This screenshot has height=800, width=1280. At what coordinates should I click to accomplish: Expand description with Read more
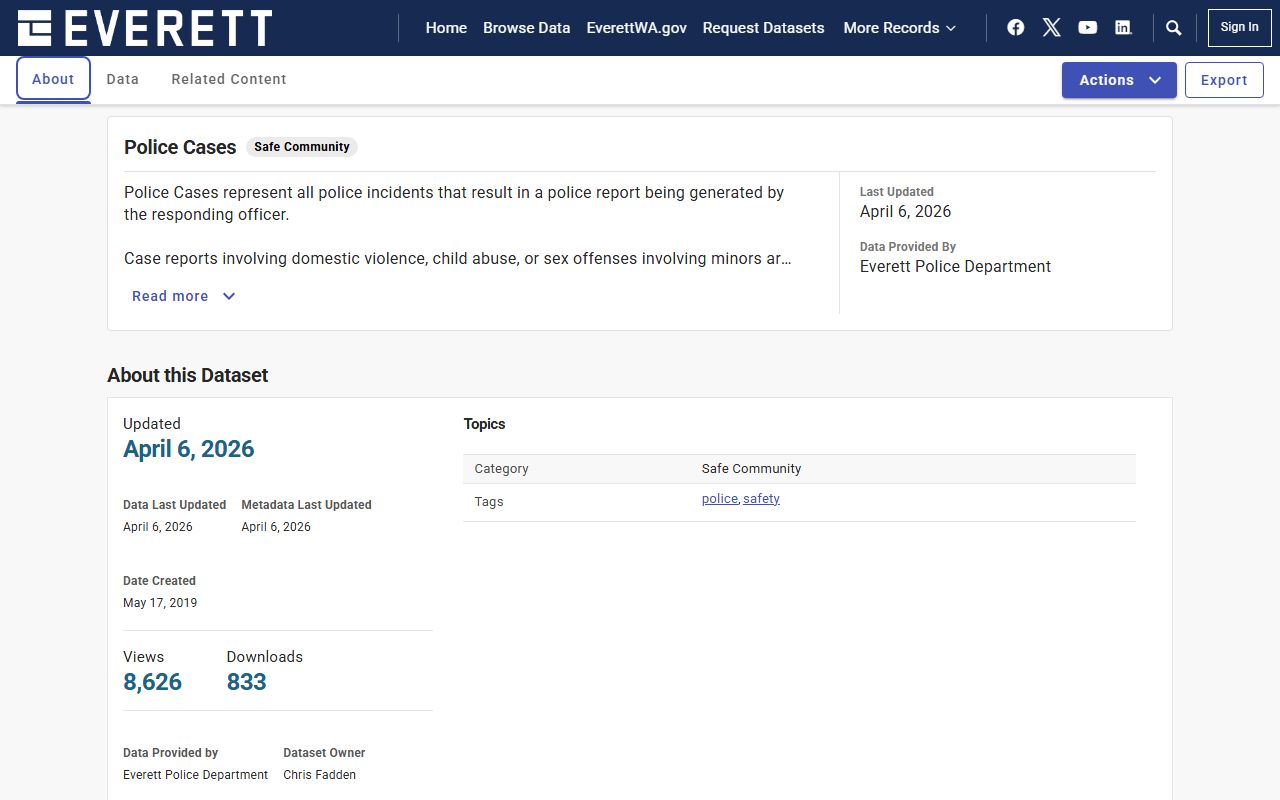[x=184, y=296]
